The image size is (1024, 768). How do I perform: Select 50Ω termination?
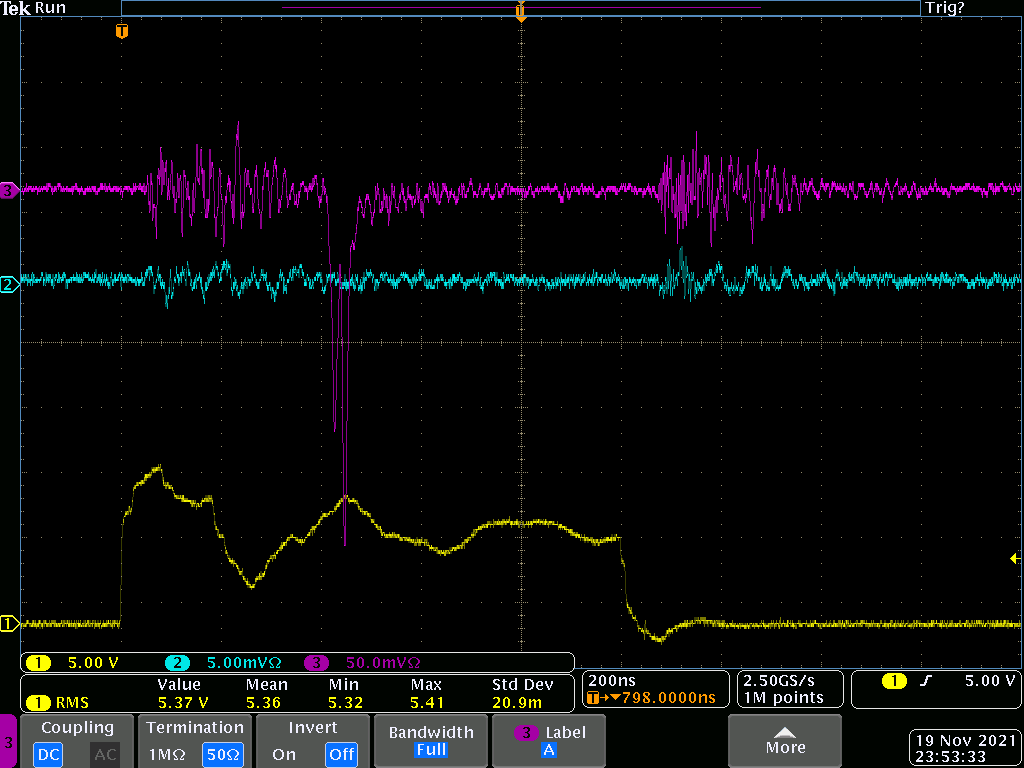[223, 754]
